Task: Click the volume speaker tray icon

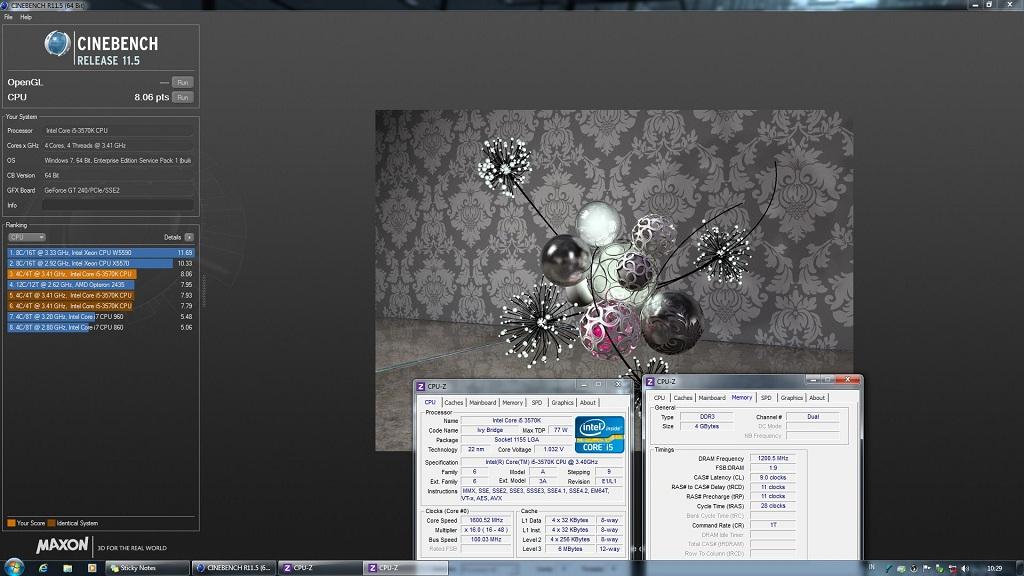Action: tap(965, 568)
